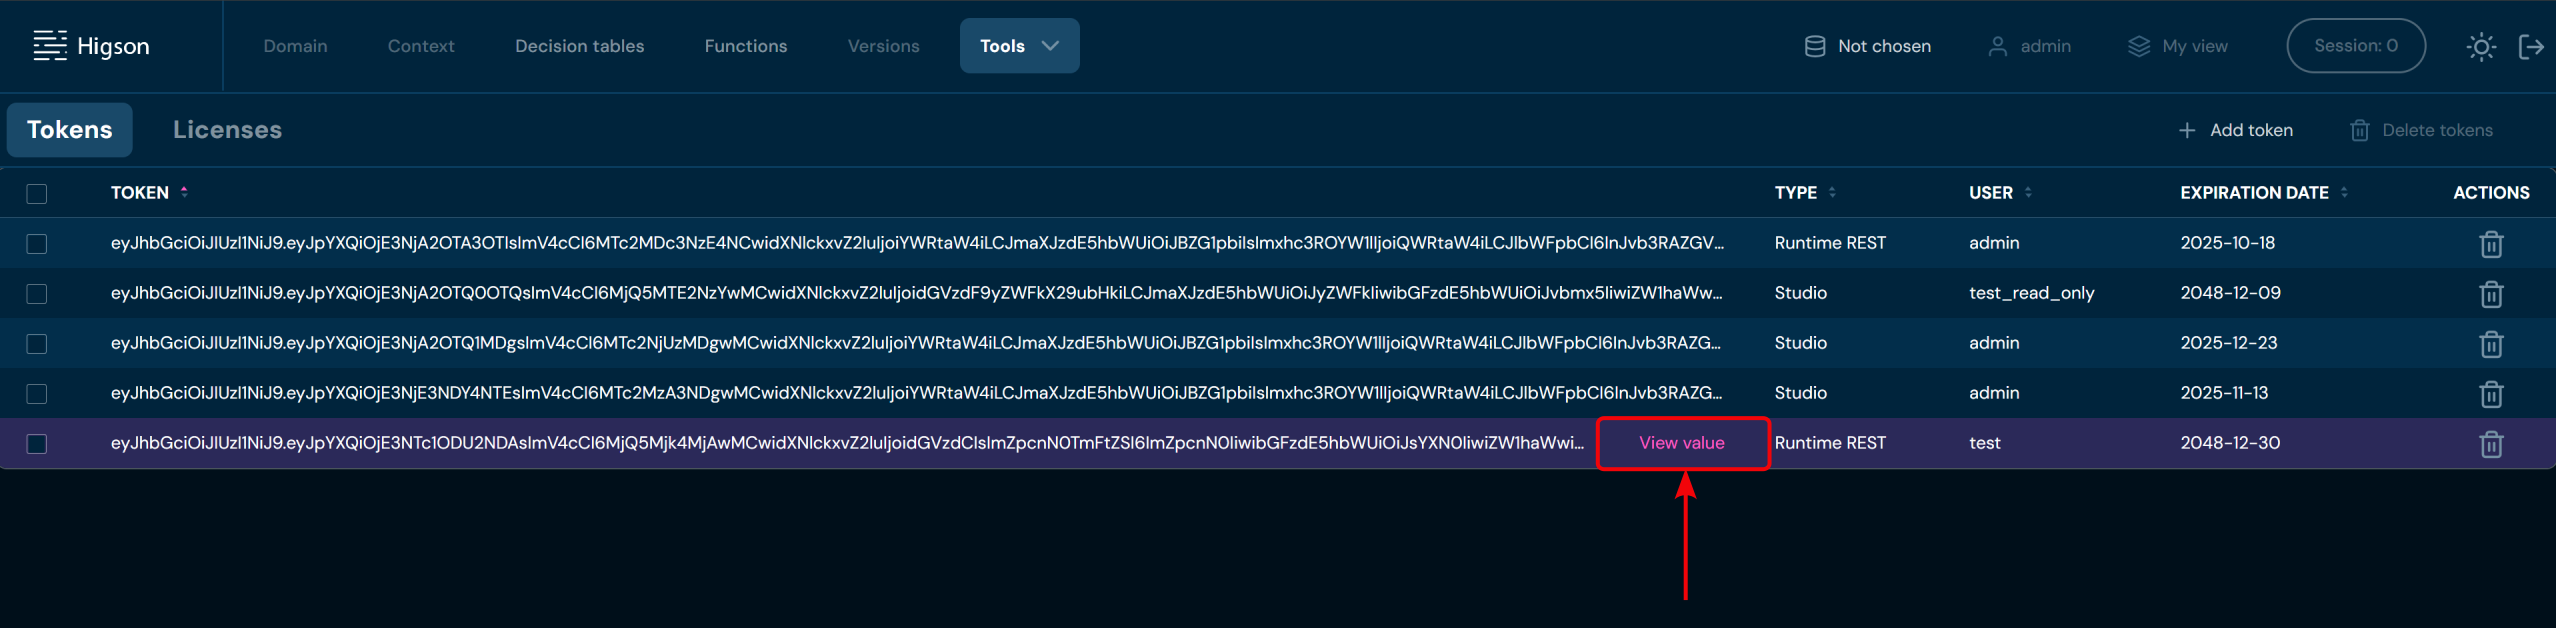Viewport: 2556px width, 628px height.
Task: Toggle the light/dark theme sun icon
Action: 2480,47
